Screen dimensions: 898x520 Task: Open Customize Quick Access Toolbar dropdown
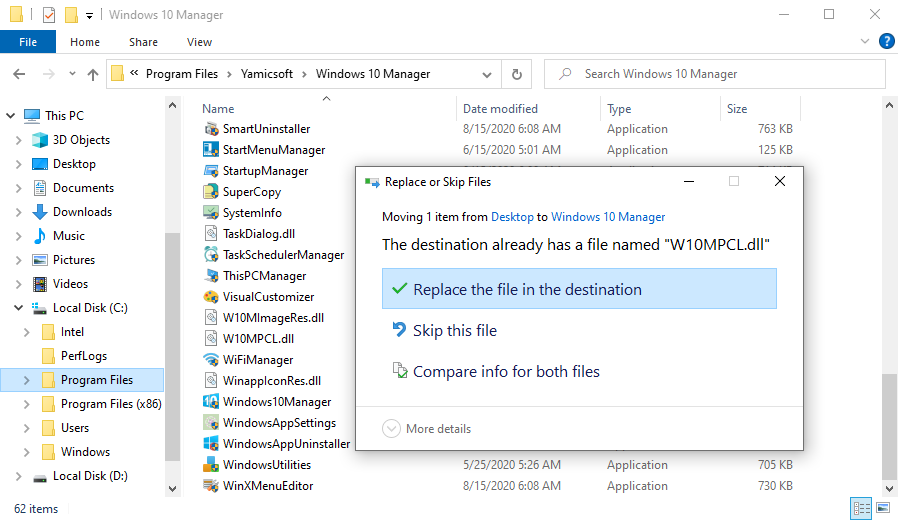click(x=89, y=15)
